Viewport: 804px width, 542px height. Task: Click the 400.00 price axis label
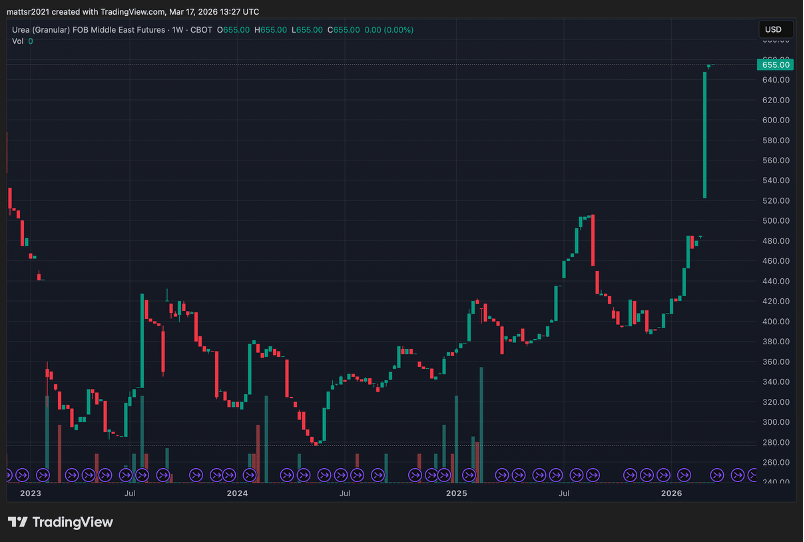[x=776, y=321]
